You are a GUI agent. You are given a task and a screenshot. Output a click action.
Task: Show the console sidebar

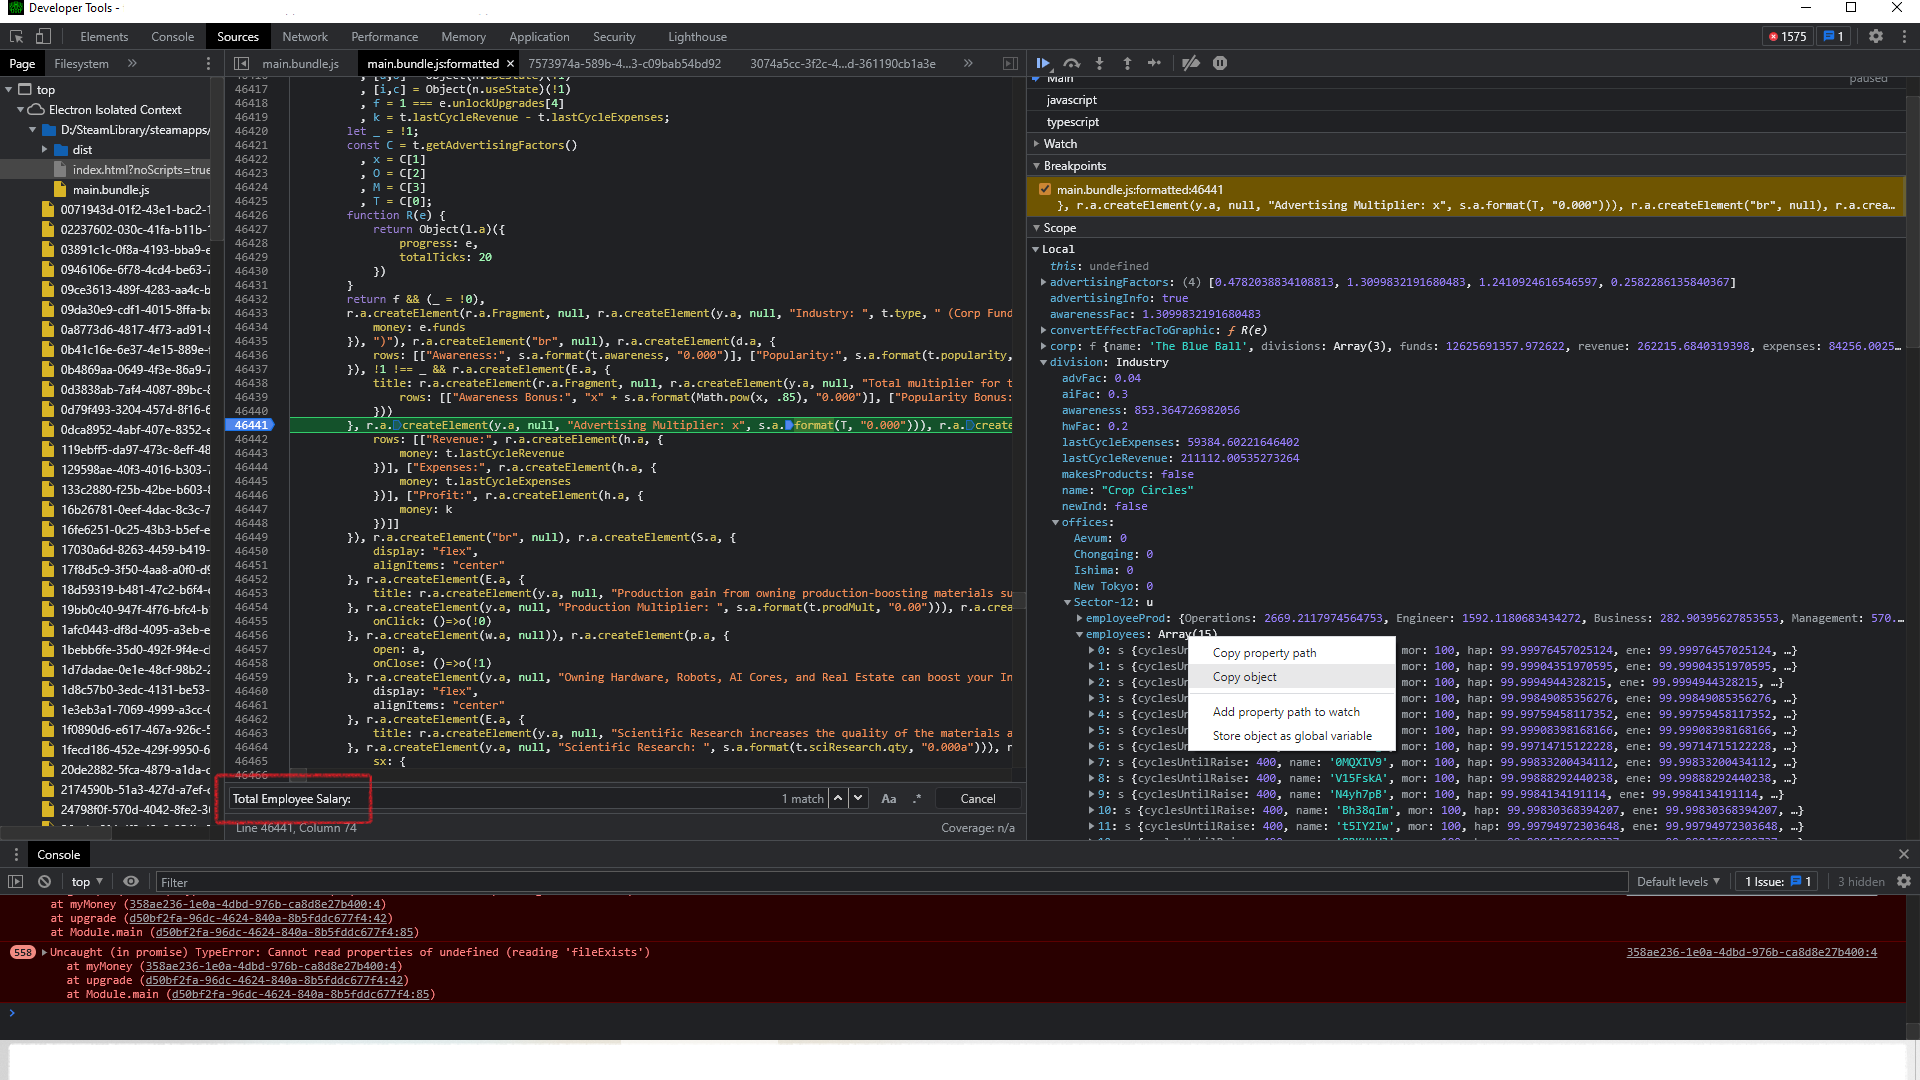pos(15,881)
